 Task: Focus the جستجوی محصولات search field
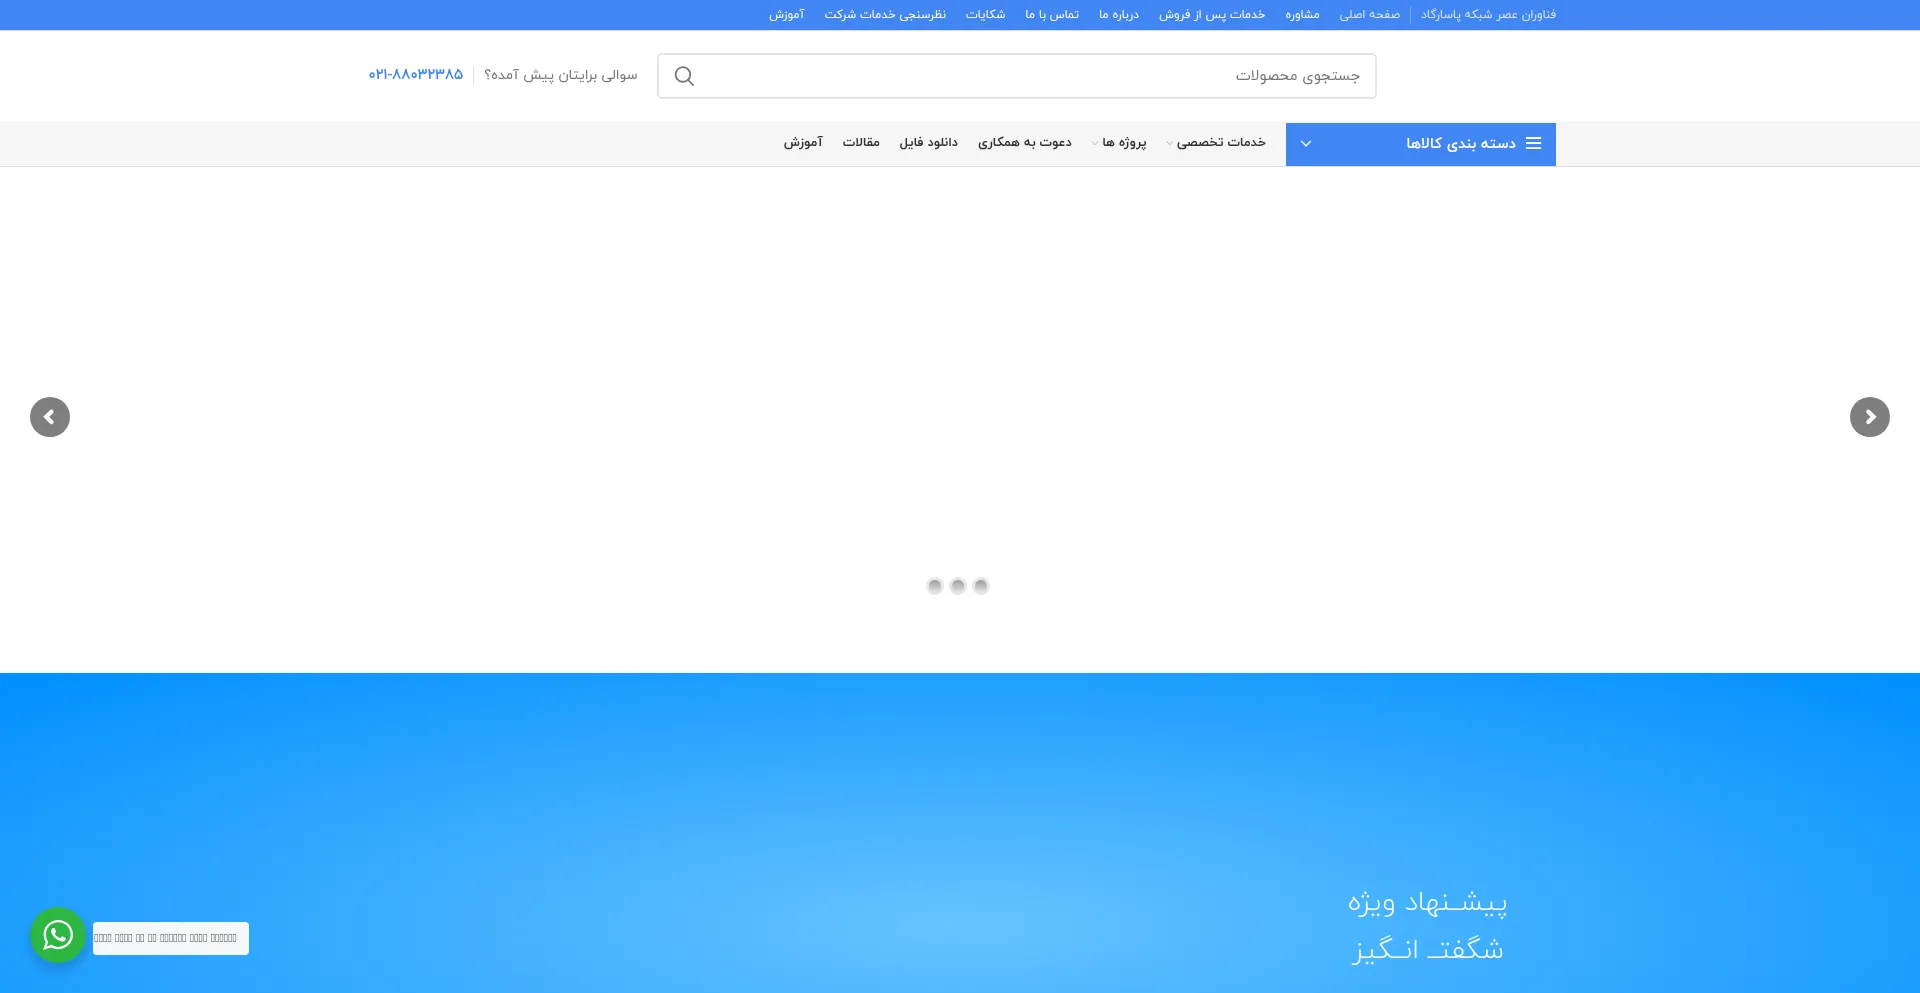point(1030,76)
